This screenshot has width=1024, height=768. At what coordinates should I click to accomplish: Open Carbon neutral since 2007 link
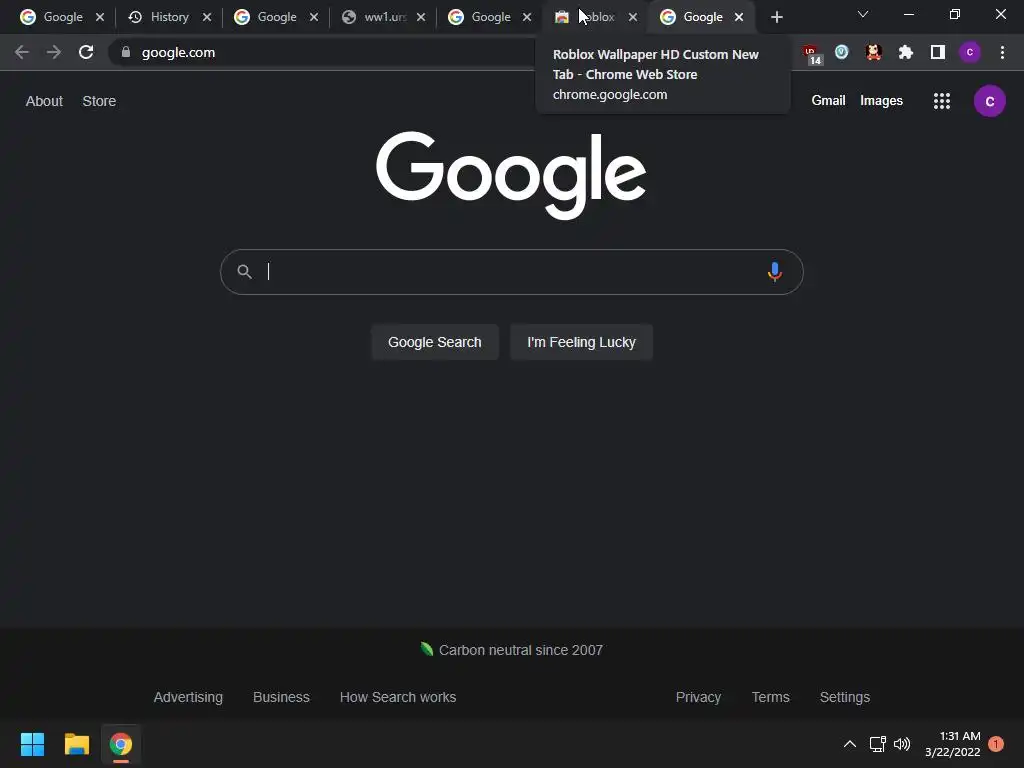[512, 650]
